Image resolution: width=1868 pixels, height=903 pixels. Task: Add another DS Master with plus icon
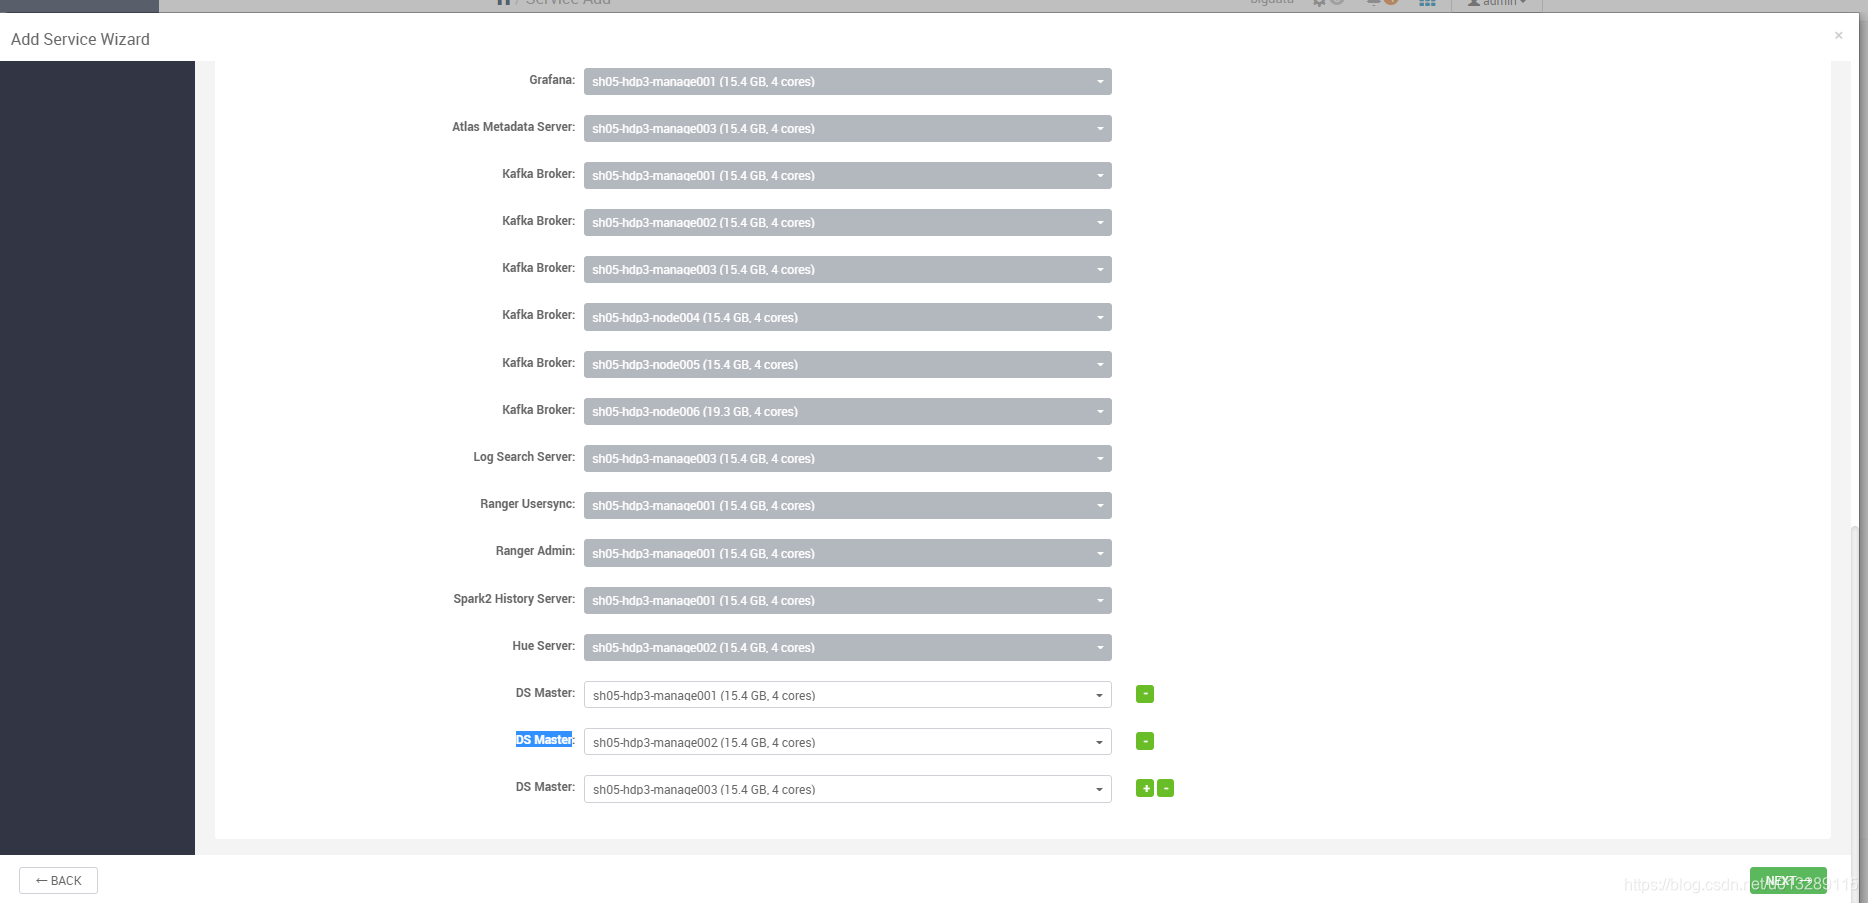click(x=1145, y=788)
